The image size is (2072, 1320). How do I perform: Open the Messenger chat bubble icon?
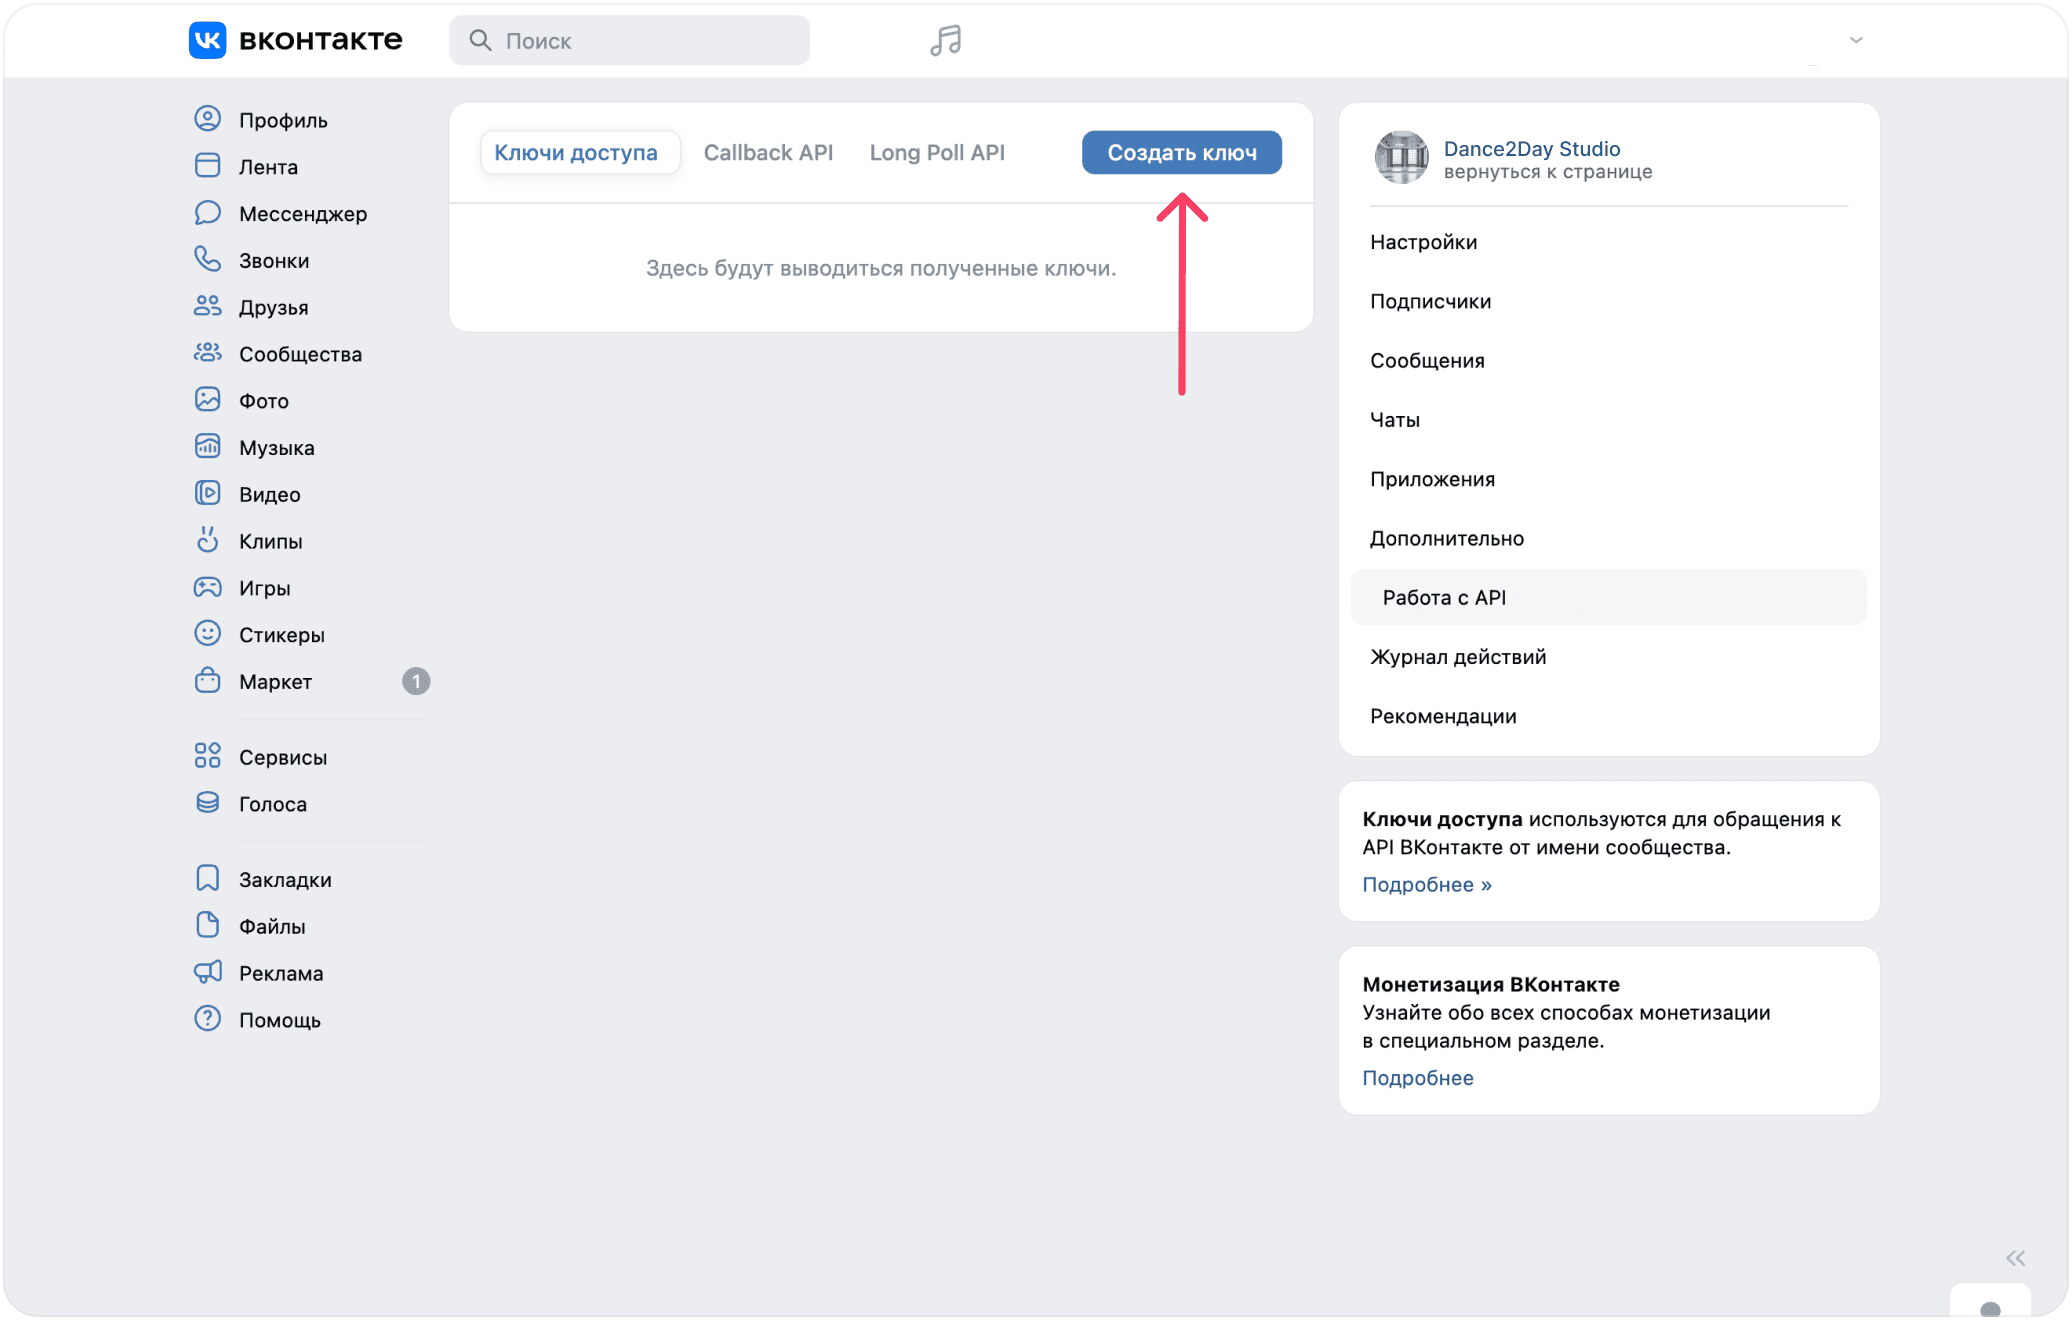pos(207,213)
